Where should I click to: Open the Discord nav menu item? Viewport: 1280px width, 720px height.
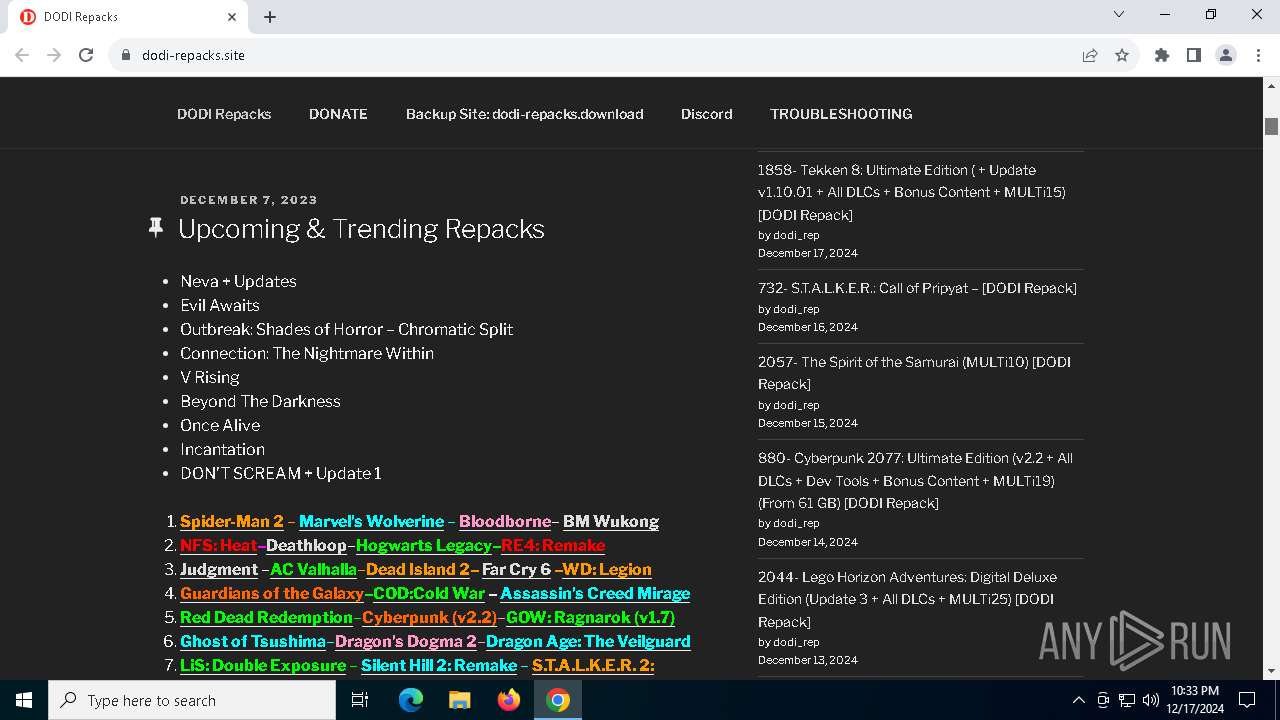click(707, 114)
